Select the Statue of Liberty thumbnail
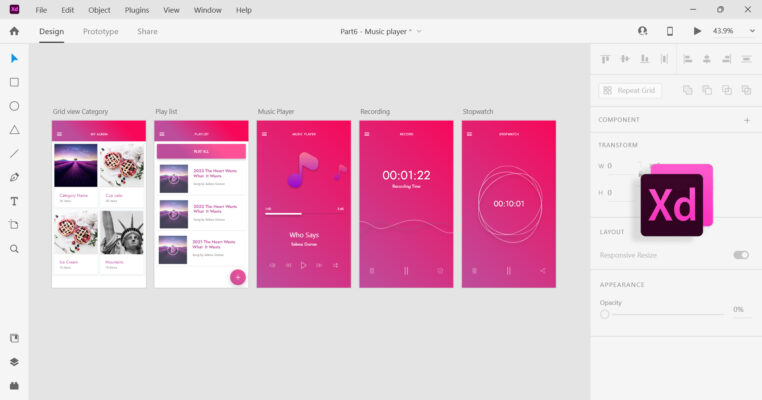This screenshot has height=400, width=762. (122, 232)
